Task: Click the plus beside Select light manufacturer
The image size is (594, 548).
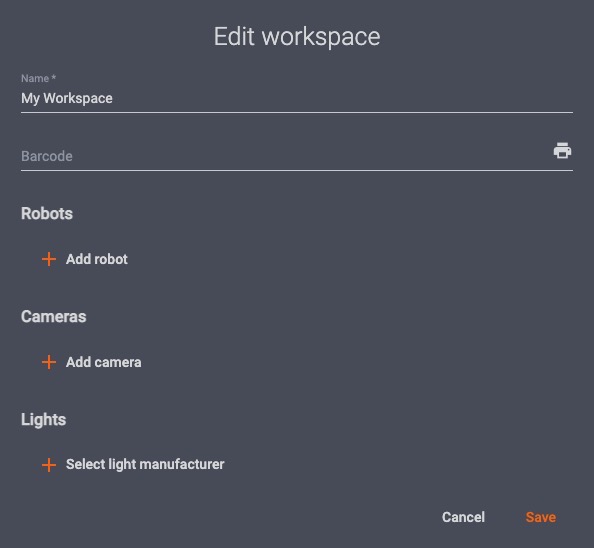Action: pyautogui.click(x=49, y=465)
